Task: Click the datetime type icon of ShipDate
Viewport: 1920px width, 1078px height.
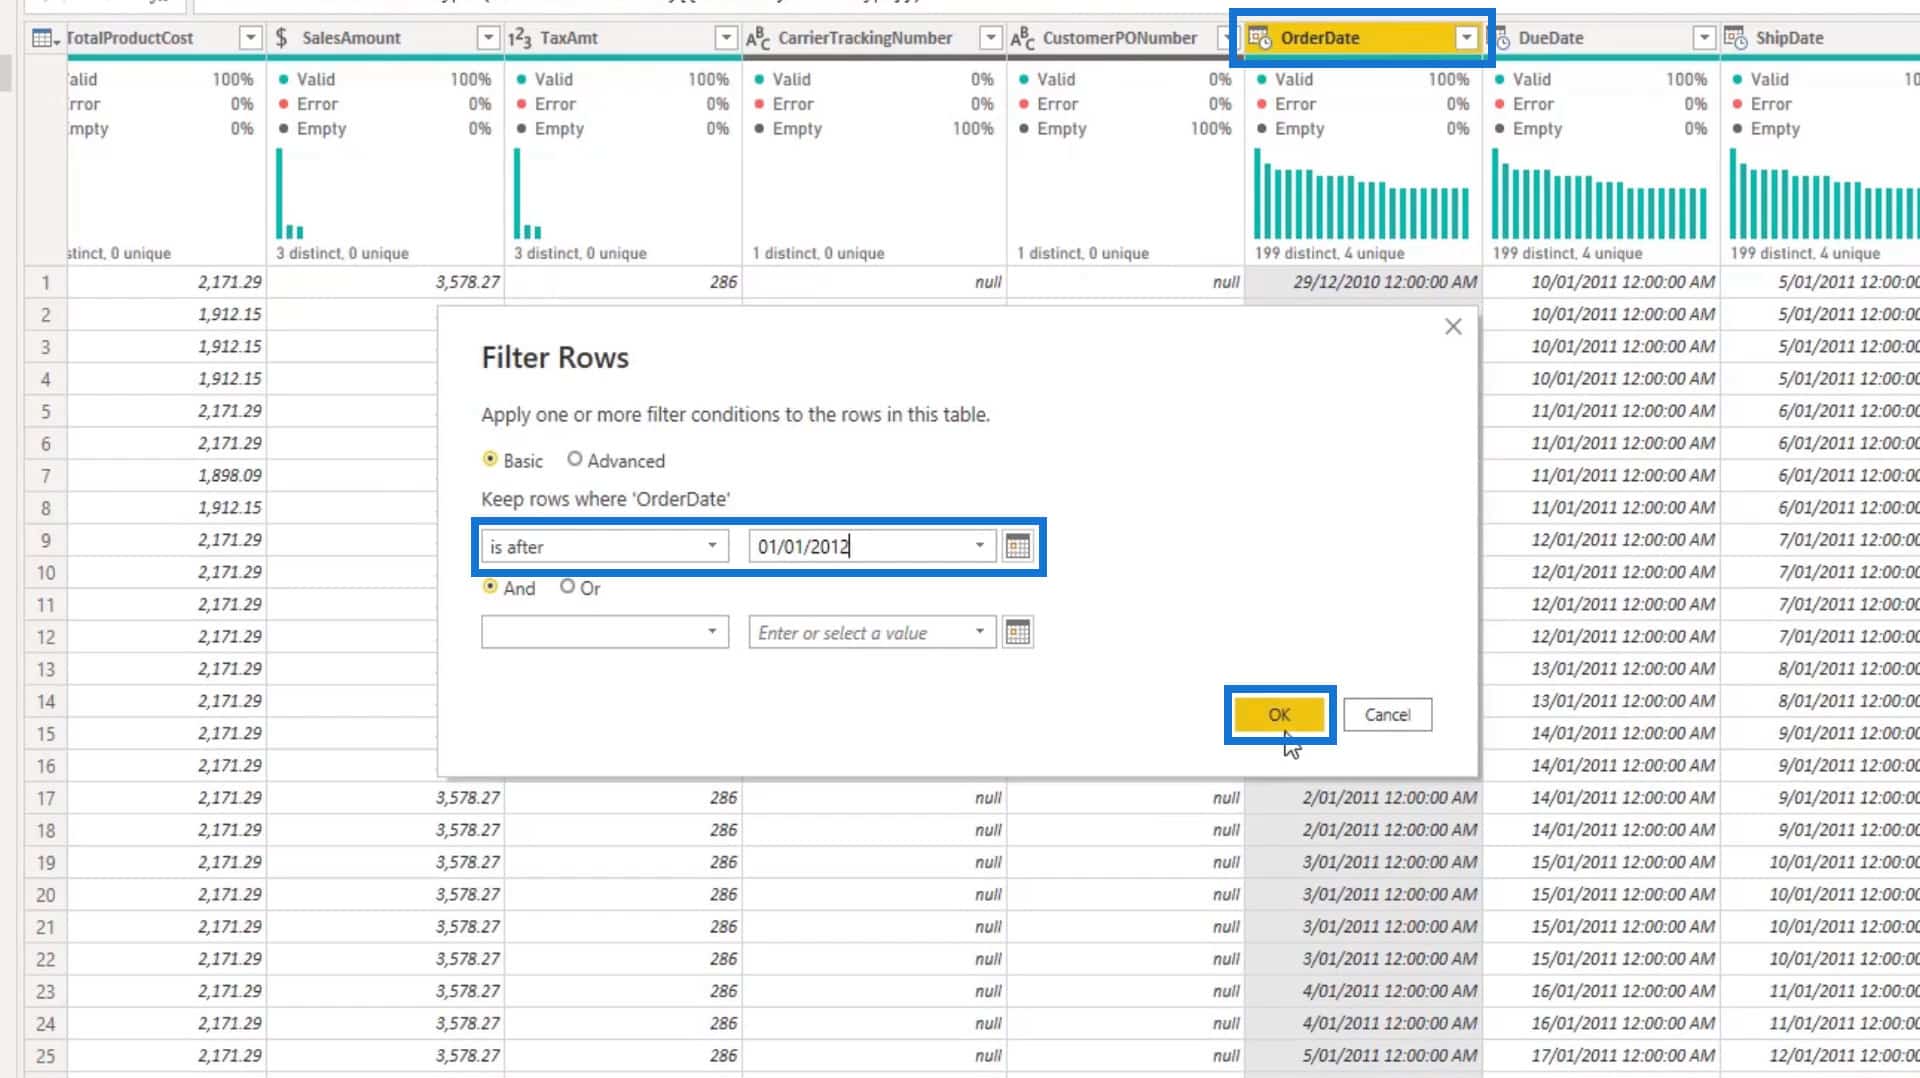Action: pos(1736,38)
